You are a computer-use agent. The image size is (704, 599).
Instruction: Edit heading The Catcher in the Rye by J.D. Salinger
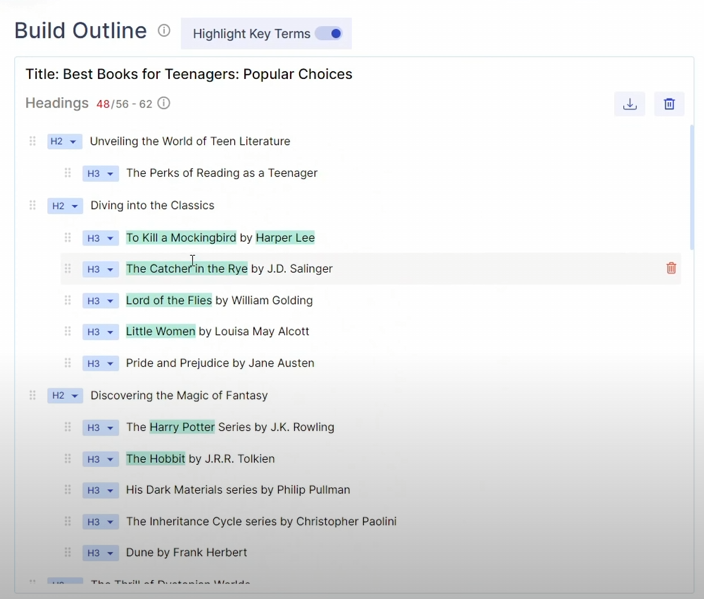click(229, 269)
